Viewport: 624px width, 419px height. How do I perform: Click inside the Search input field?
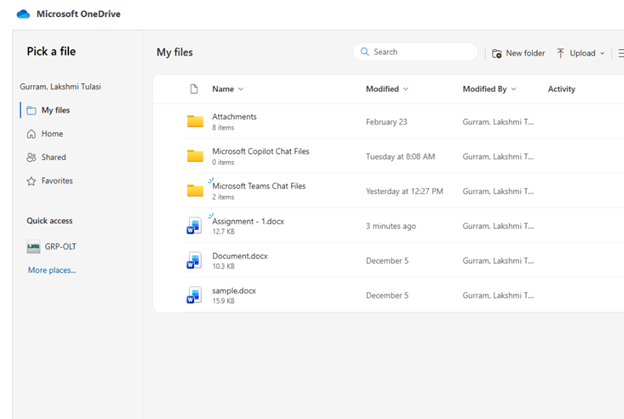point(415,52)
